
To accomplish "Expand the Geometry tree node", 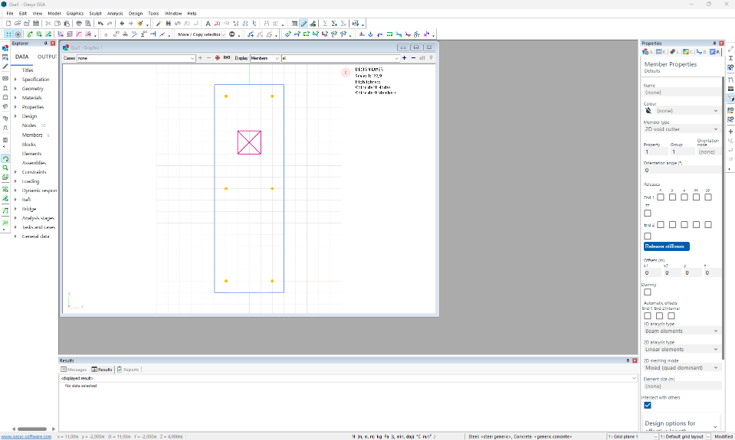I will tap(15, 88).
